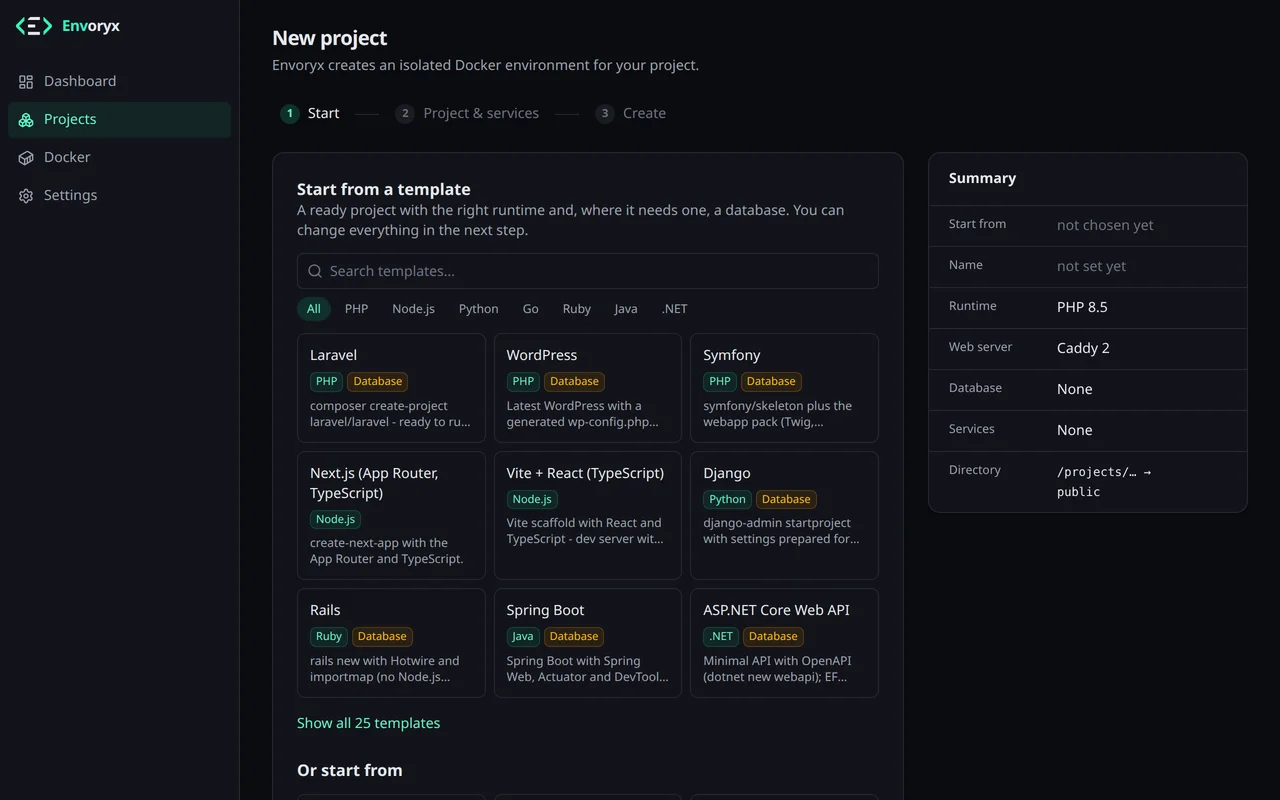Go to the Docker section
The width and height of the screenshot is (1280, 800).
[119, 157]
